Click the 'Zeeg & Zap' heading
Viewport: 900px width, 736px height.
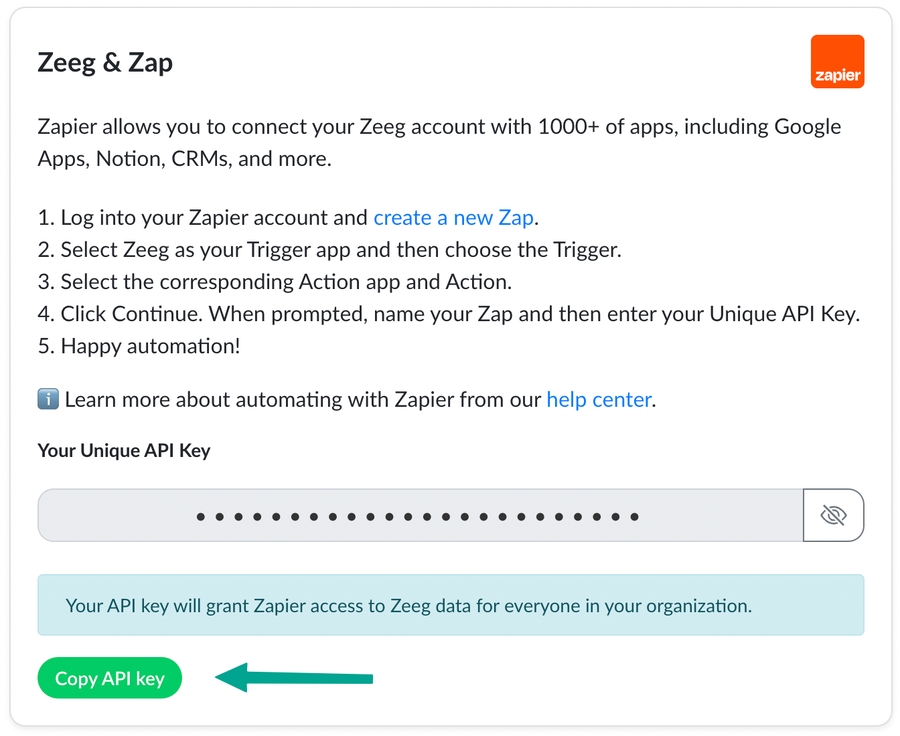click(x=105, y=62)
